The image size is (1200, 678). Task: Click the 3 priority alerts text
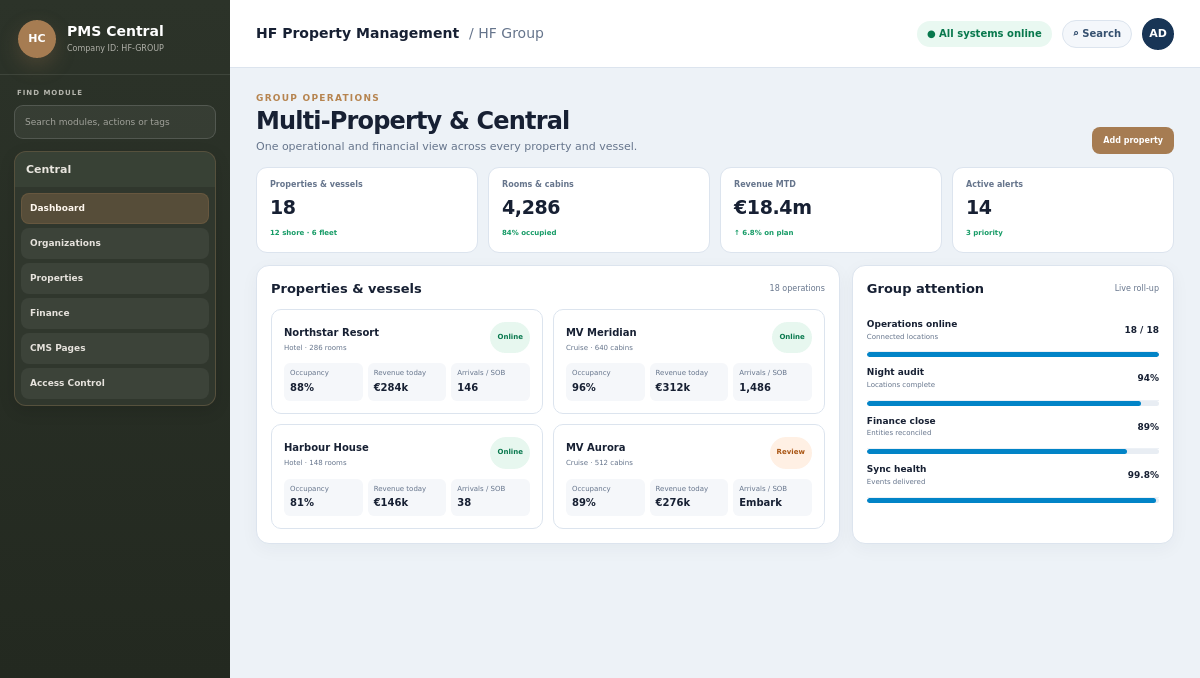(984, 233)
